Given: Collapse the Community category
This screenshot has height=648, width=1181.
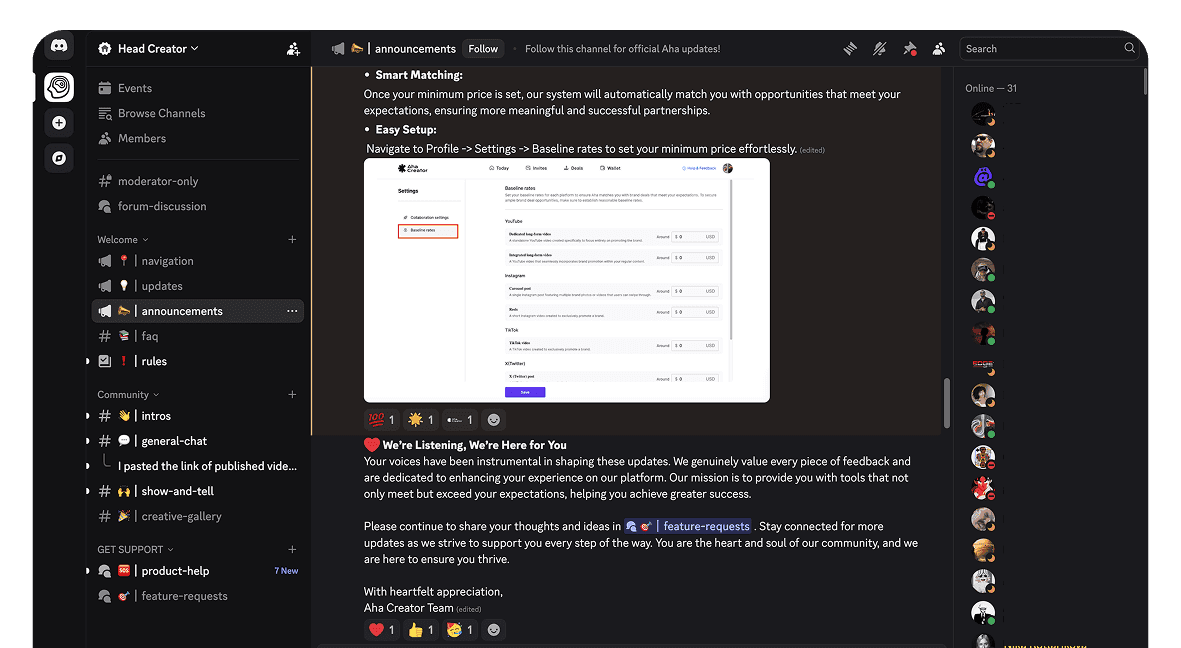Looking at the screenshot, I should click(128, 395).
